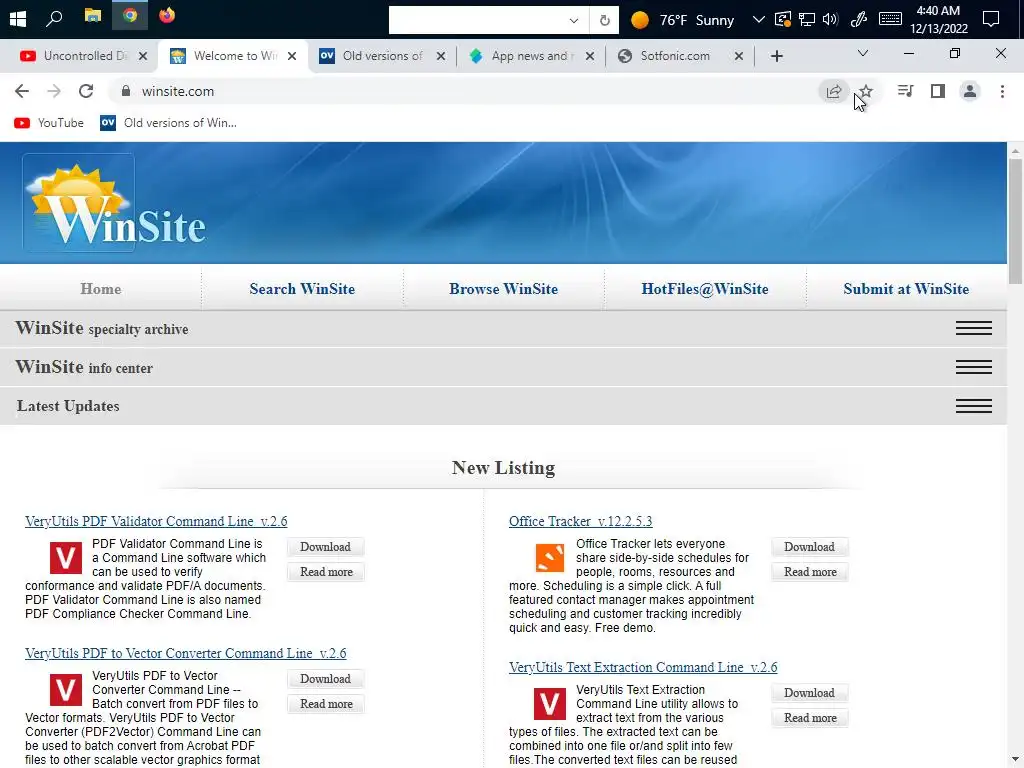Screen dimensions: 1024x768
Task: Open the tab search dropdown chevron
Action: pos(863,54)
